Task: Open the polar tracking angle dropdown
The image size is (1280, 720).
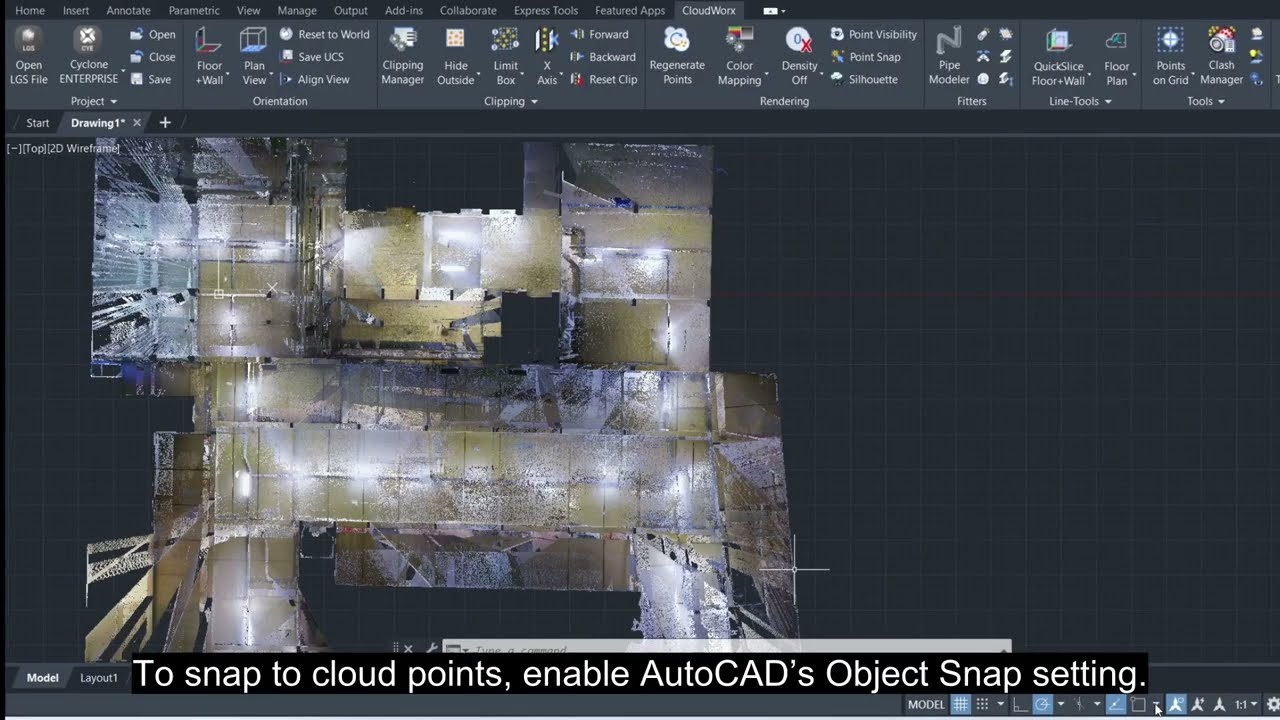Action: (1061, 704)
